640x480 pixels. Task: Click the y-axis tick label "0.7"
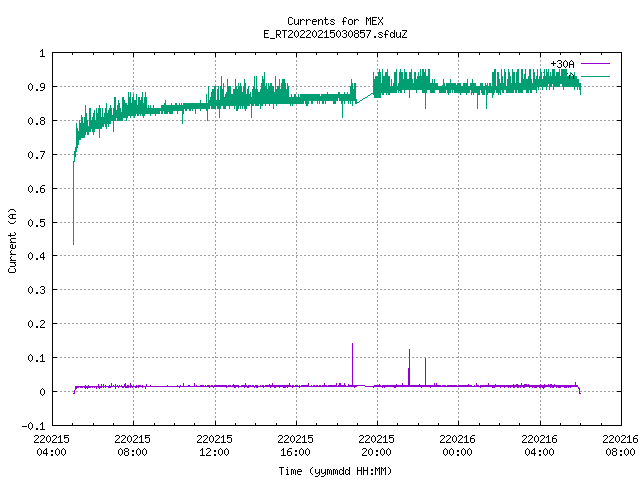click(36, 155)
